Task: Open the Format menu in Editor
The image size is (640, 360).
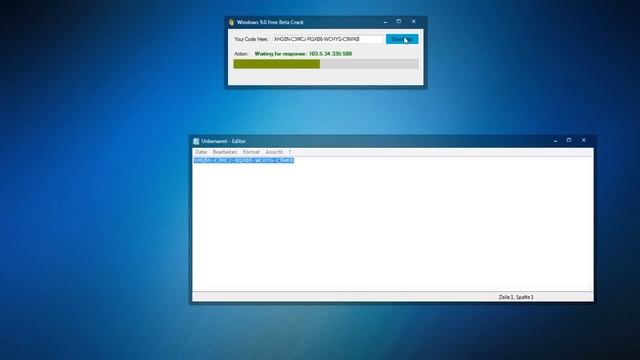Action: tap(251, 152)
